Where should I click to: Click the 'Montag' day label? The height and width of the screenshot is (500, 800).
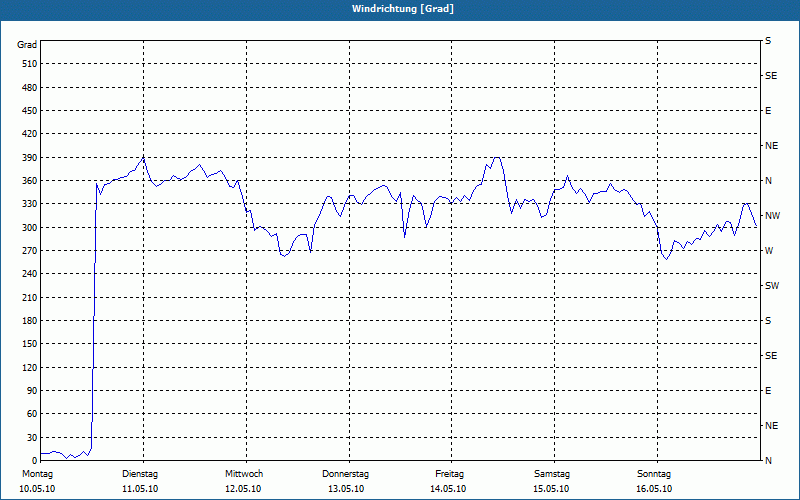tap(37, 474)
